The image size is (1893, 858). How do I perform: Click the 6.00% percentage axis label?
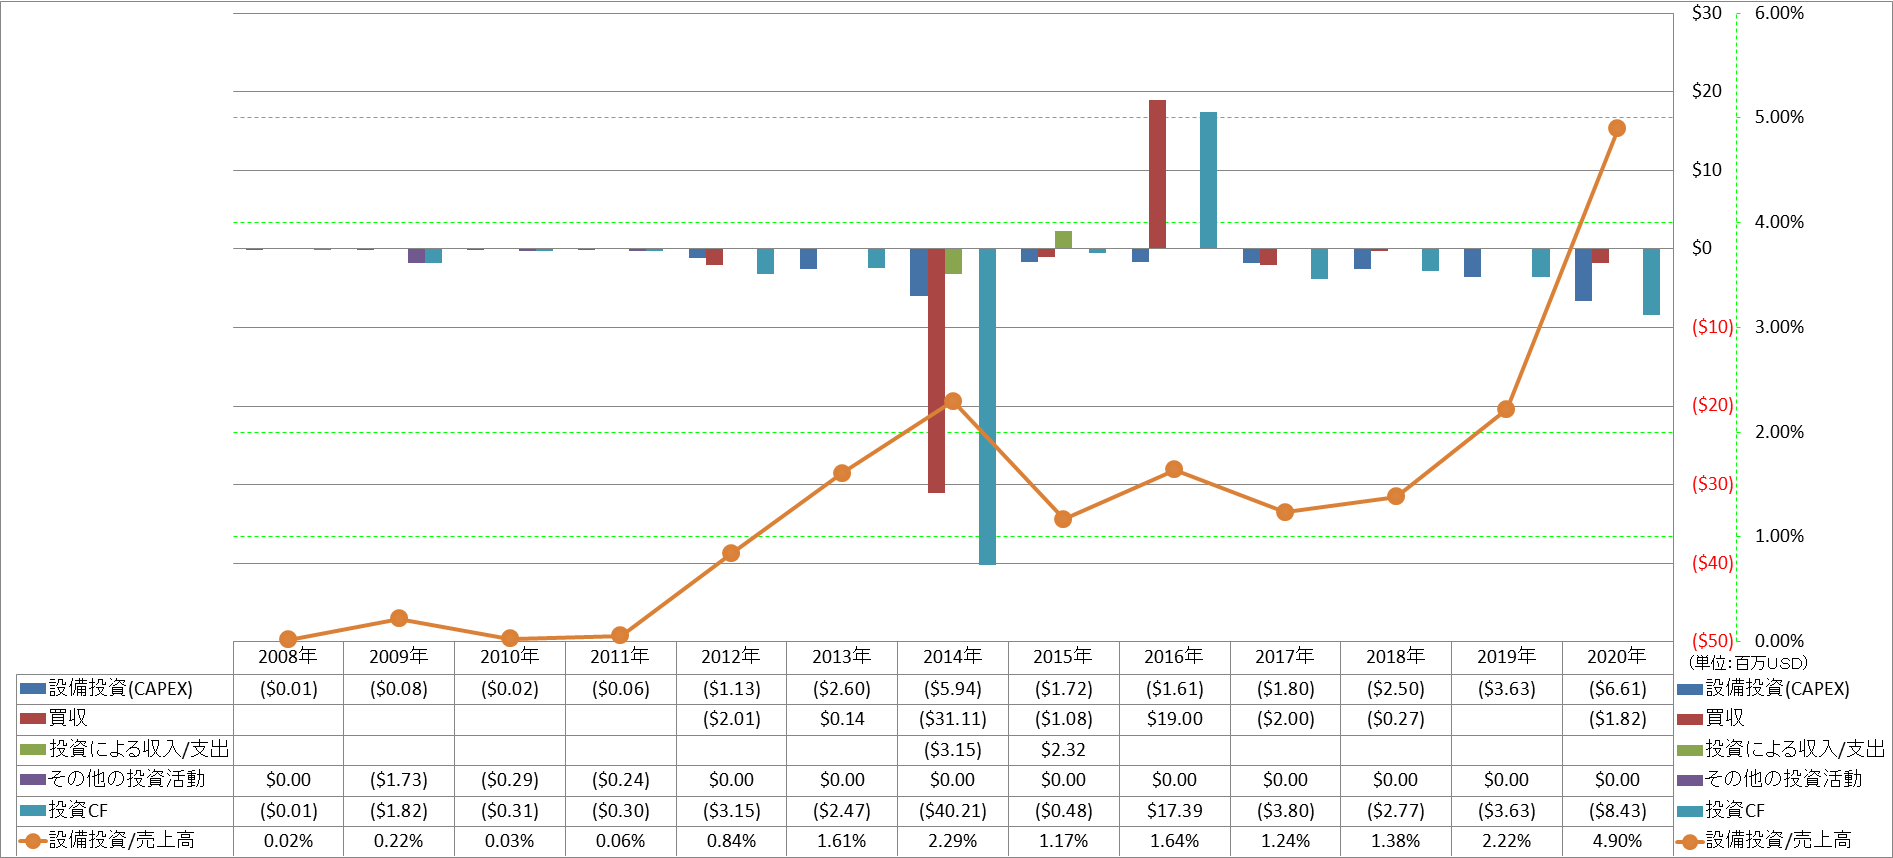tap(1779, 13)
